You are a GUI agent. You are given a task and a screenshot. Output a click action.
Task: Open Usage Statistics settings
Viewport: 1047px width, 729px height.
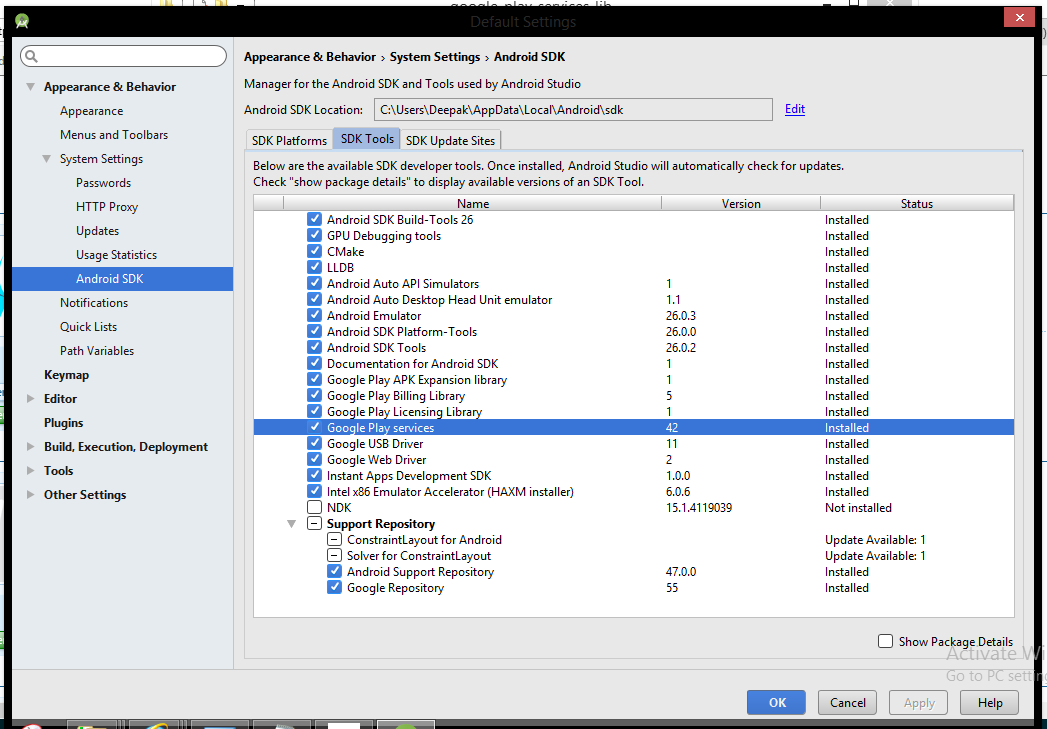117,255
